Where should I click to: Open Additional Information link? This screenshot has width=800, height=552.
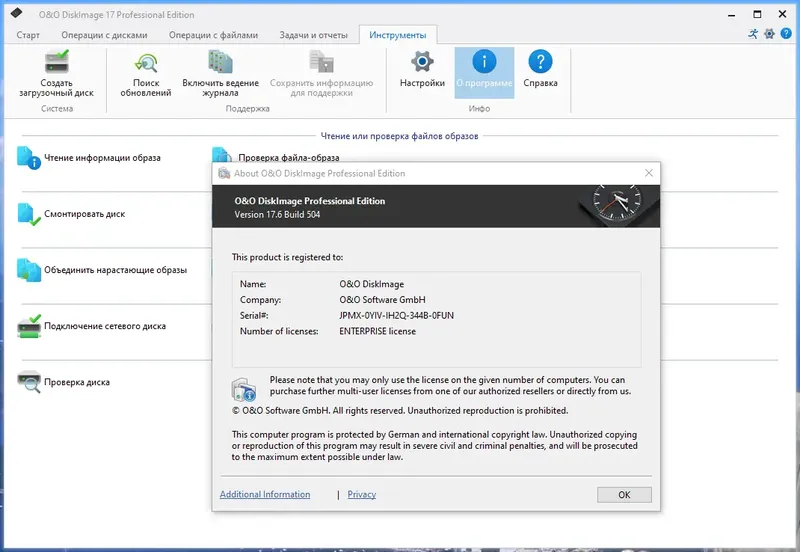click(x=265, y=494)
